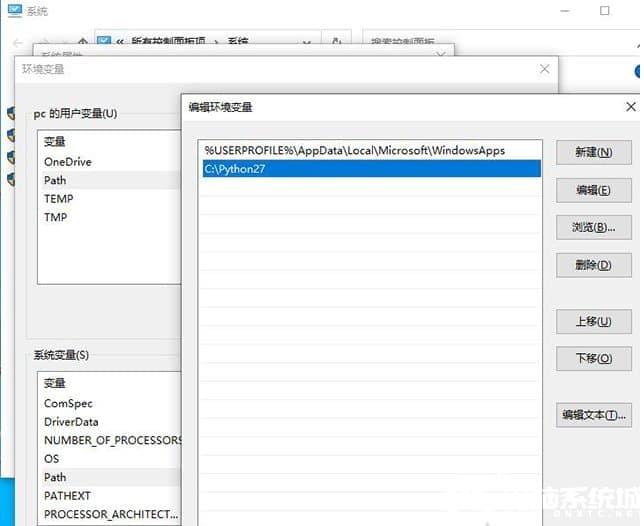Image resolution: width=644 pixels, height=526 pixels.
Task: Delete entry with 删除(D) button
Action: (593, 265)
